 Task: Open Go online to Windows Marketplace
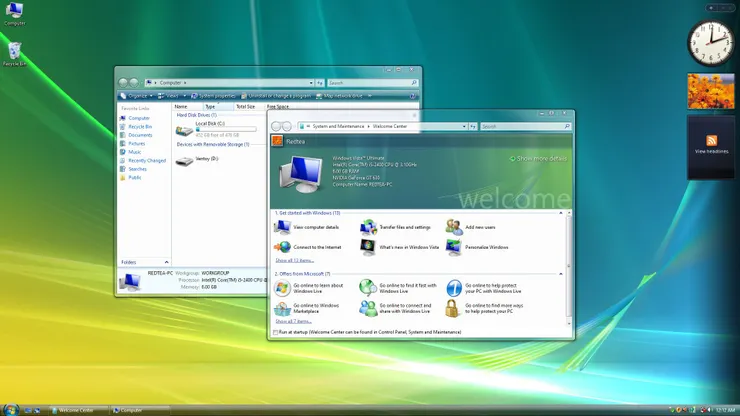[x=307, y=308]
